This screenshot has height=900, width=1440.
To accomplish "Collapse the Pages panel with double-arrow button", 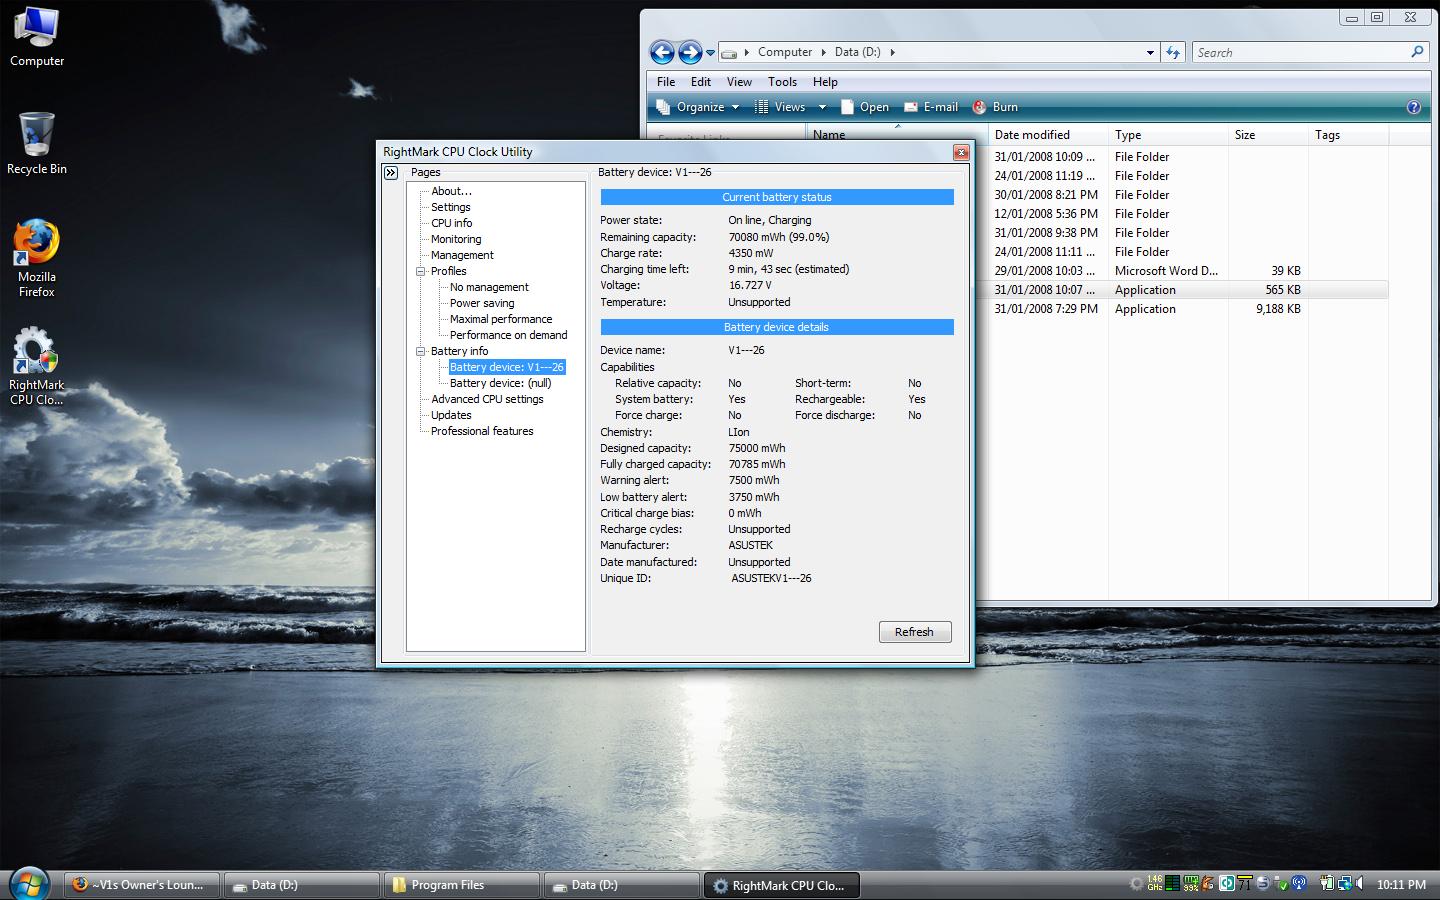I will pyautogui.click(x=391, y=173).
